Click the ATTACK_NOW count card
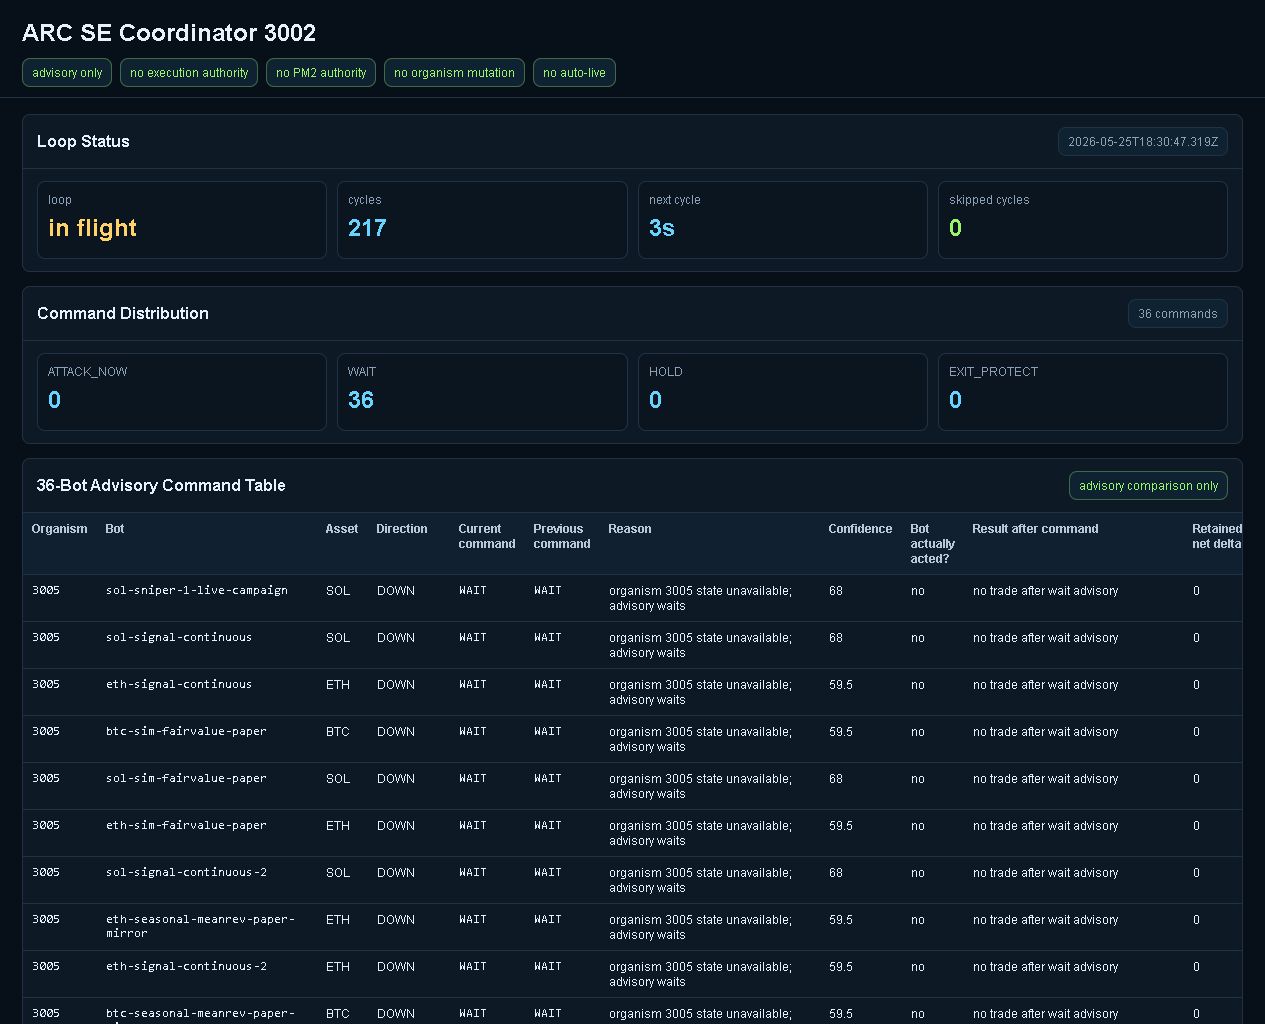 pyautogui.click(x=182, y=391)
